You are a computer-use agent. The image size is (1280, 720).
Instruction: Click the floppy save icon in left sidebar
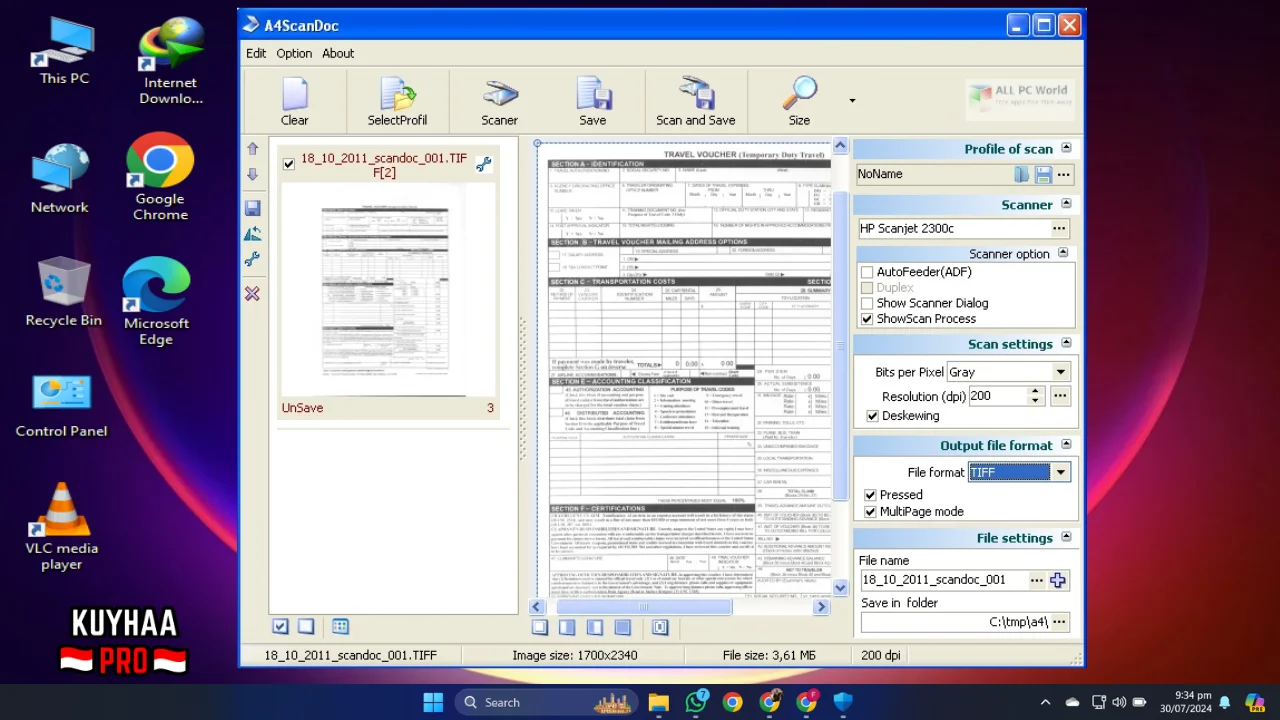click(252, 208)
